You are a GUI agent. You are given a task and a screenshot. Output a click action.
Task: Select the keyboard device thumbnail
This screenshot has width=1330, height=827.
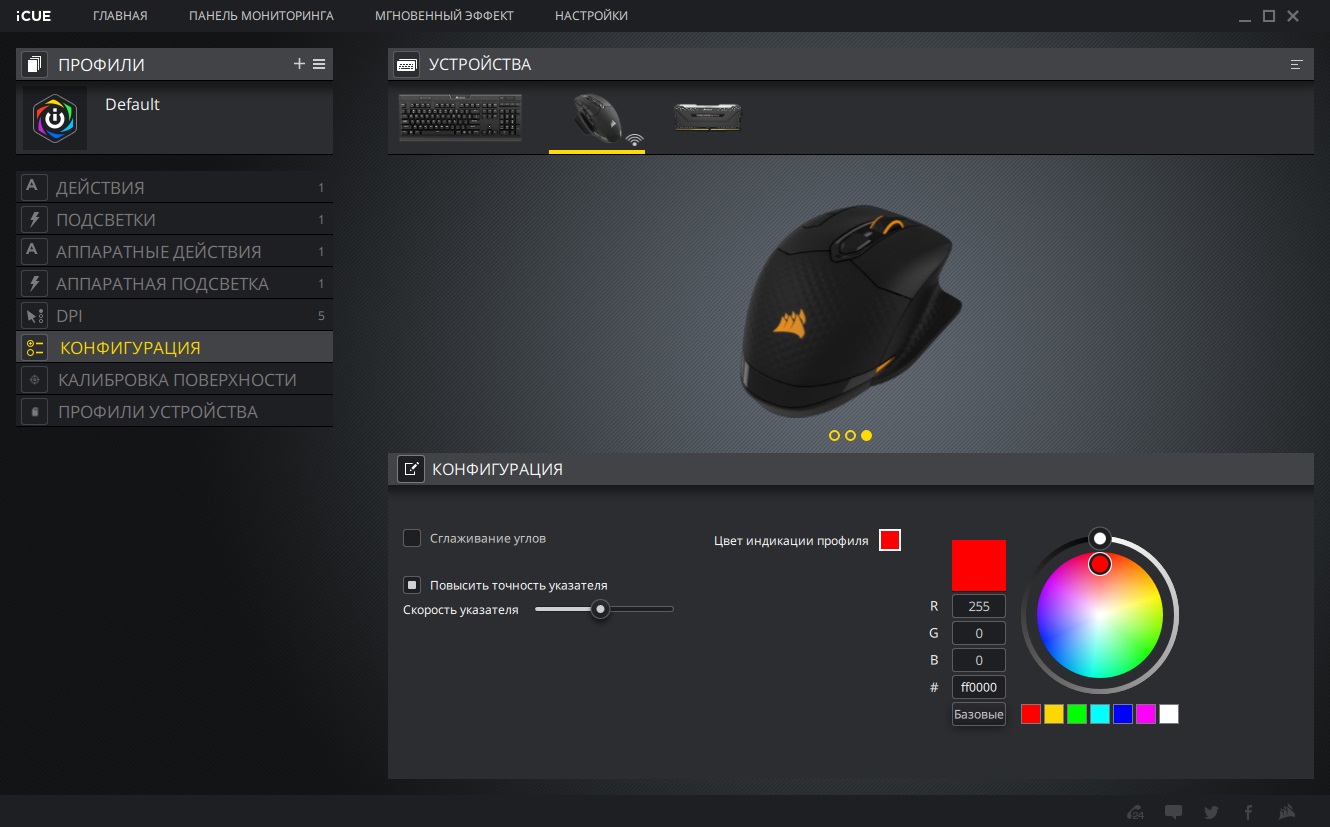pos(460,118)
